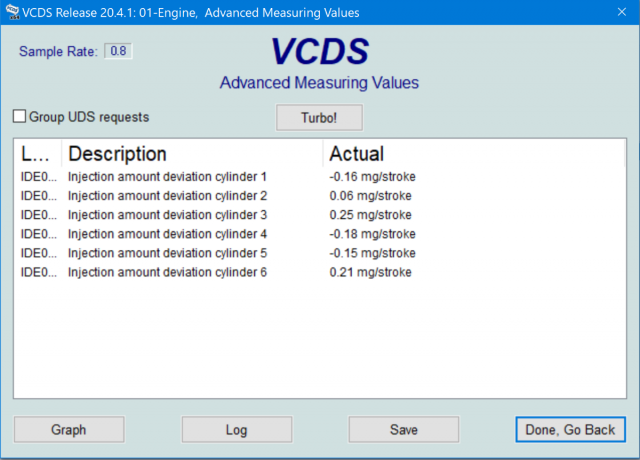
Task: Click the truncated 'L...' column header
Action: [x=35, y=154]
